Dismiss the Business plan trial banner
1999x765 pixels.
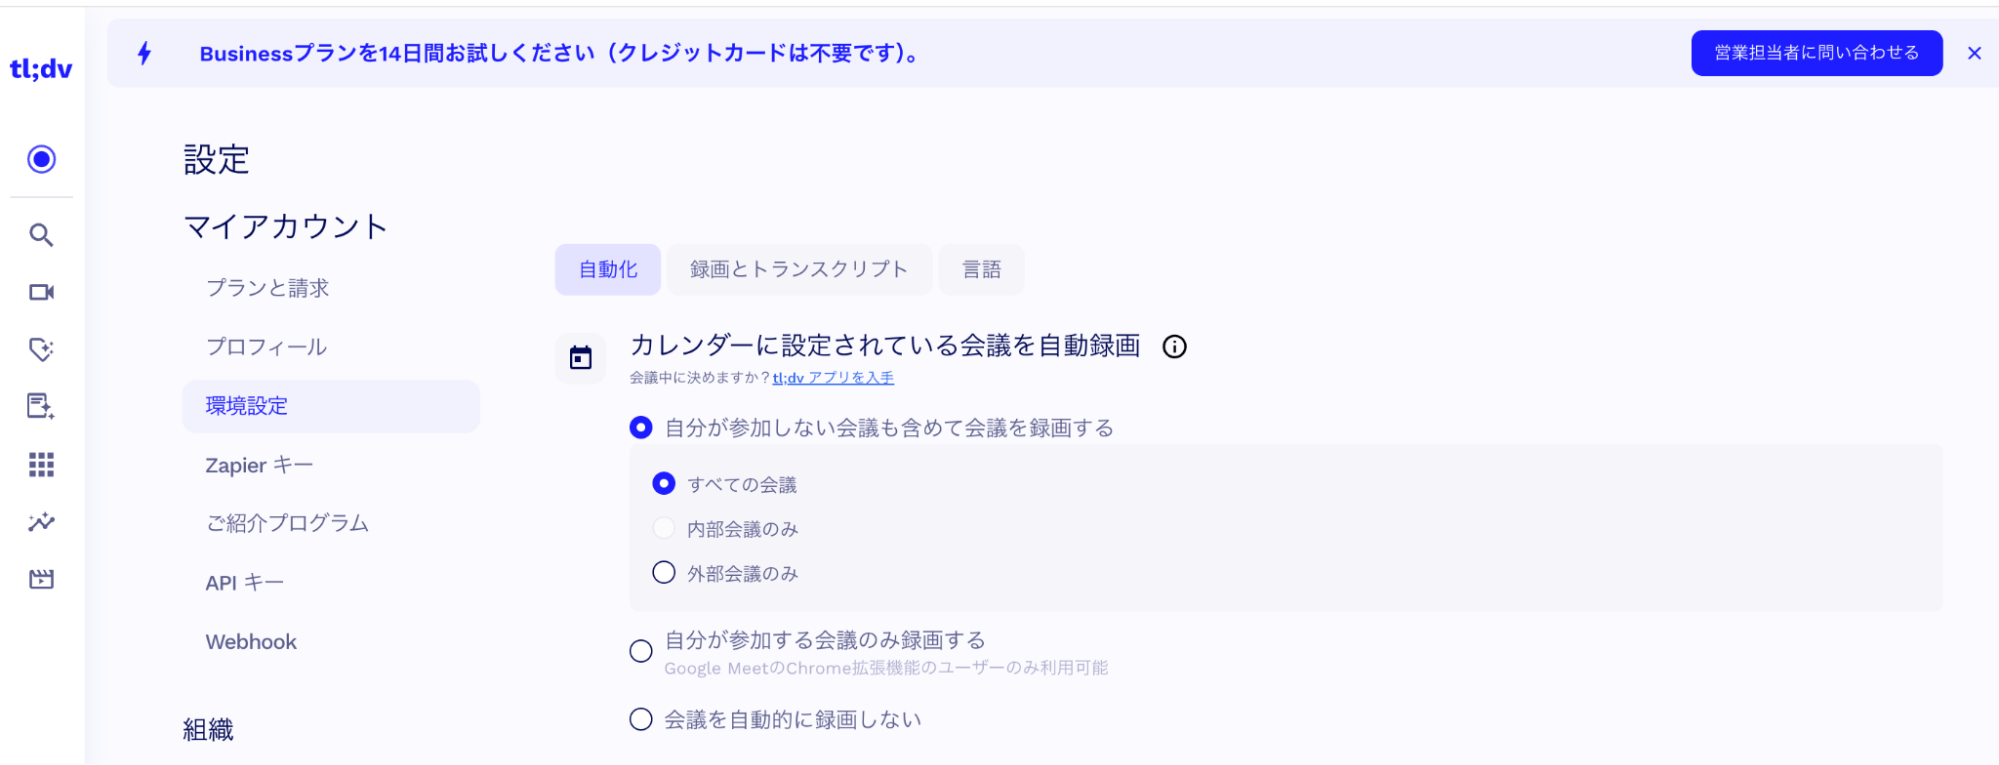(1974, 54)
